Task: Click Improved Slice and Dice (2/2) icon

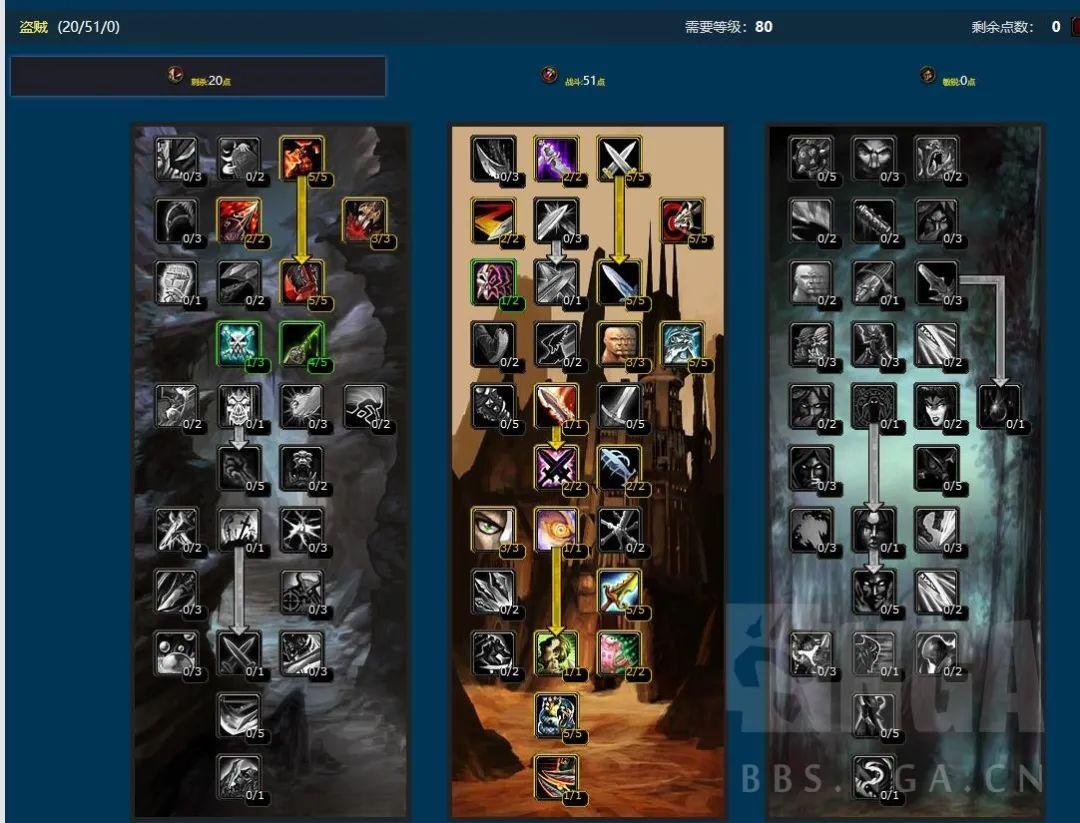Action: coord(493,220)
